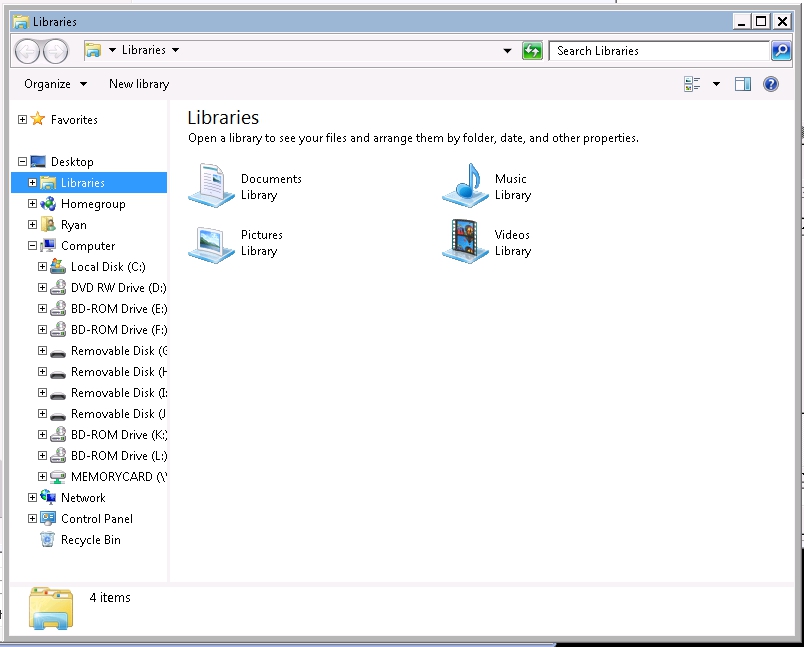The width and height of the screenshot is (804, 647).
Task: Toggle the preview pane button
Action: [742, 84]
